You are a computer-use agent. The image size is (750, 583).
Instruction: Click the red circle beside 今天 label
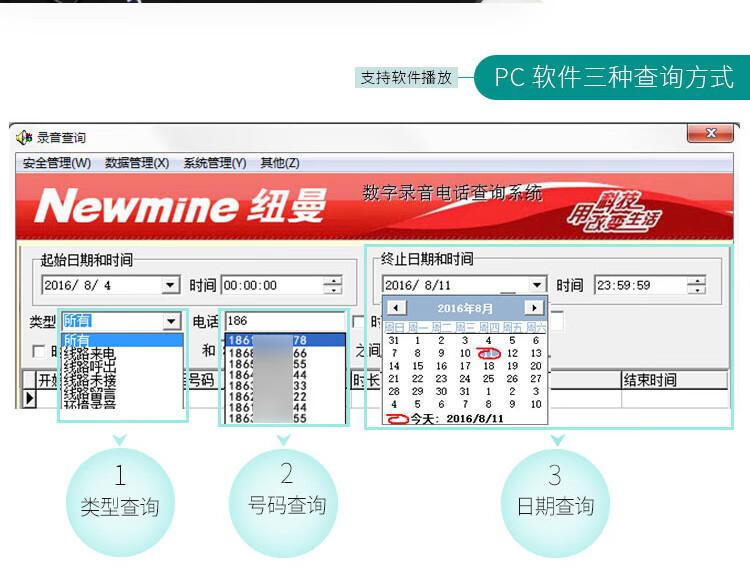[399, 418]
